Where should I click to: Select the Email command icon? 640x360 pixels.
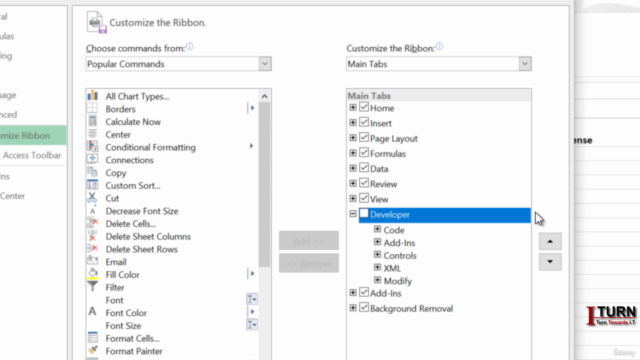93,261
